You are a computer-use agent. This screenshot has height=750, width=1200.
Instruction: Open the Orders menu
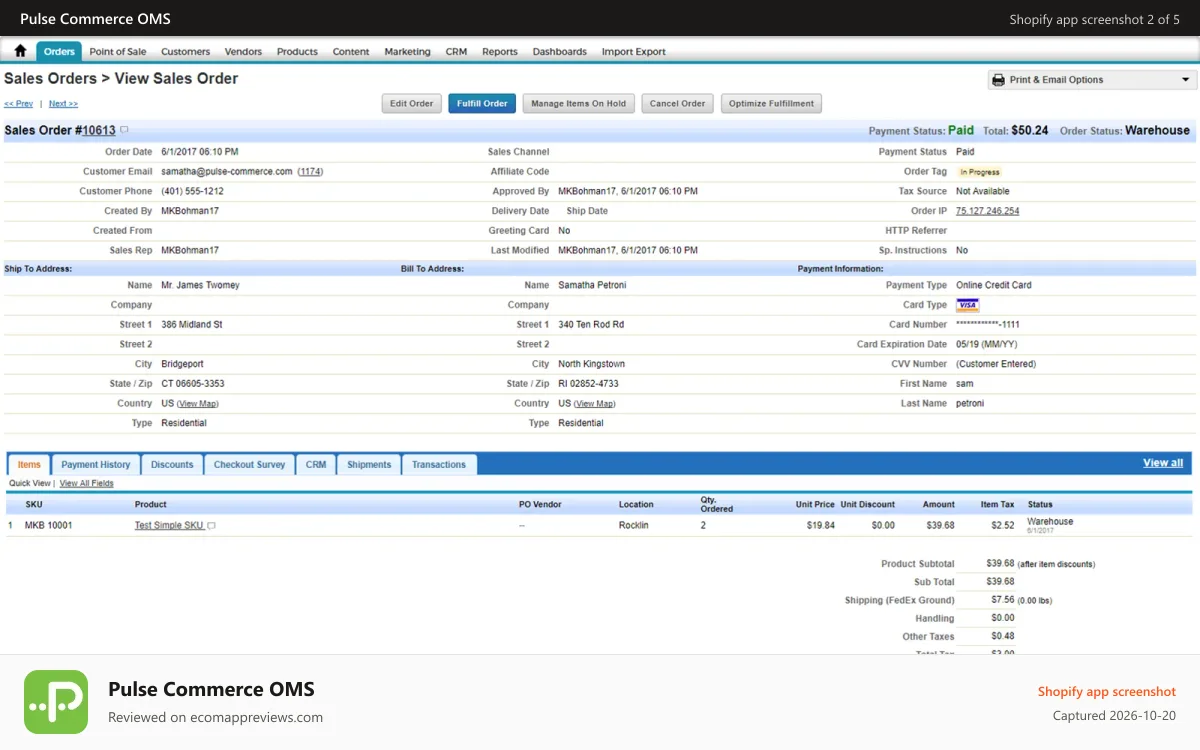59,52
